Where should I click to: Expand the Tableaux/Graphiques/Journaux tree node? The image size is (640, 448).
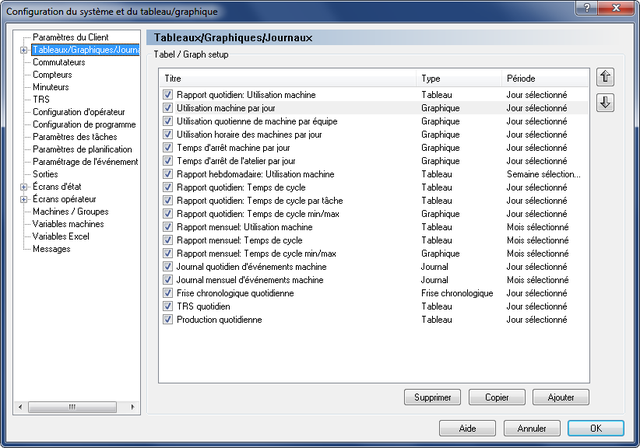tap(24, 50)
